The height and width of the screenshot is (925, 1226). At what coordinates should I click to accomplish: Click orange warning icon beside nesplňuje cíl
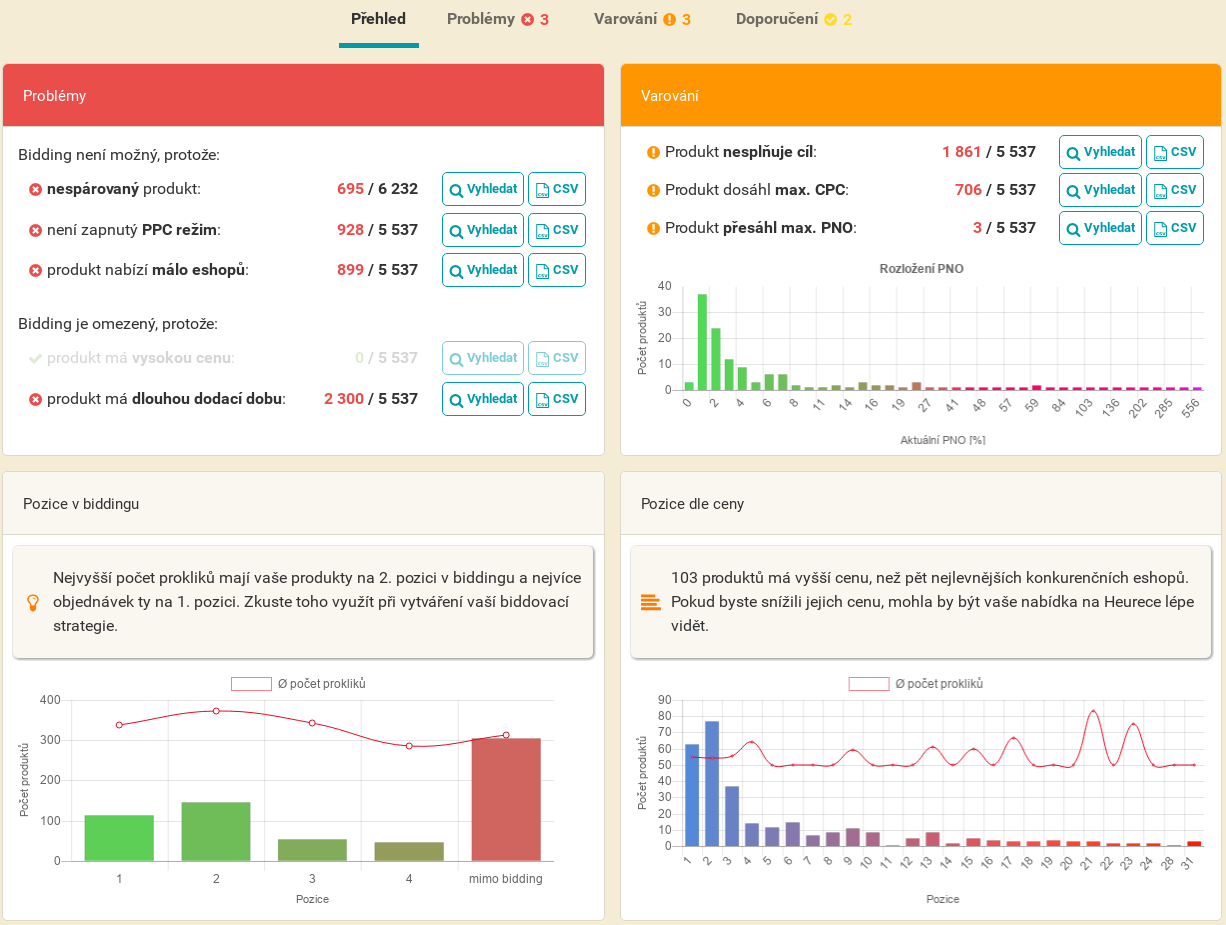tap(654, 153)
